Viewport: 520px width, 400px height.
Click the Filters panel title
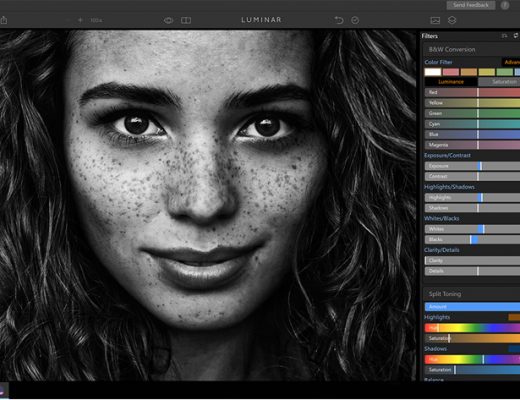tap(430, 36)
